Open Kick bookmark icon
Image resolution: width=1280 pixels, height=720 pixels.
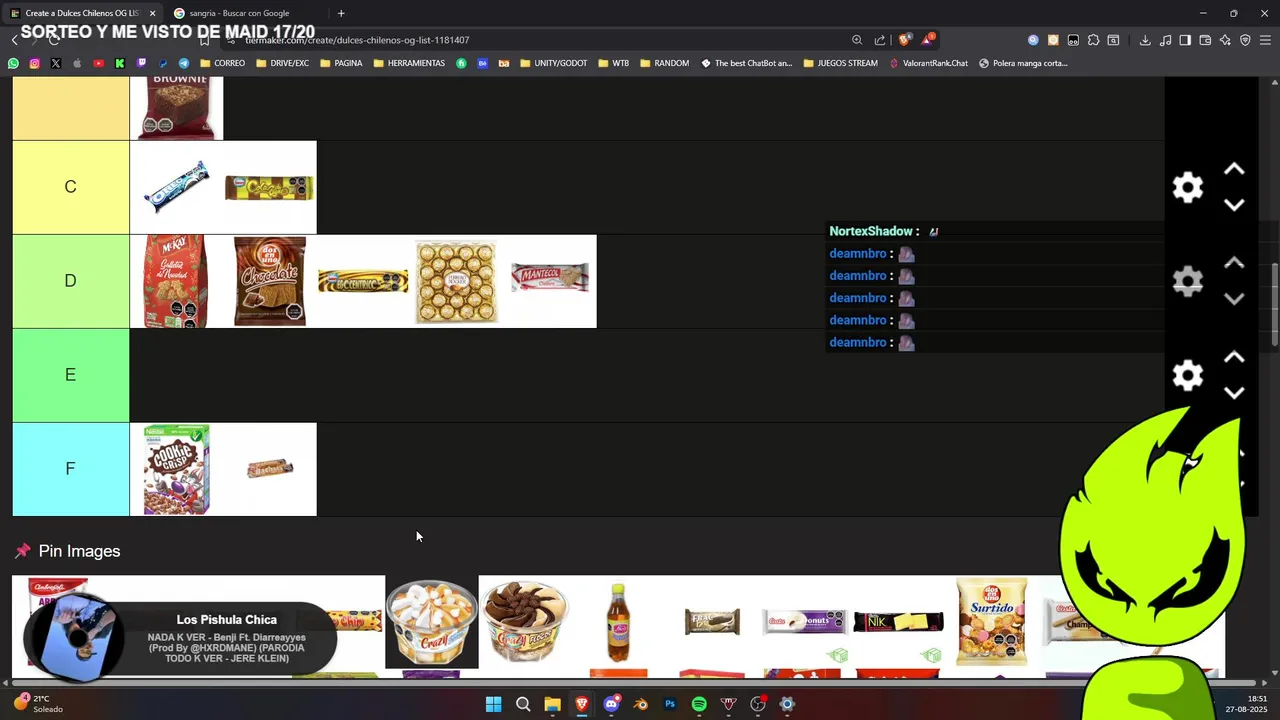[120, 63]
